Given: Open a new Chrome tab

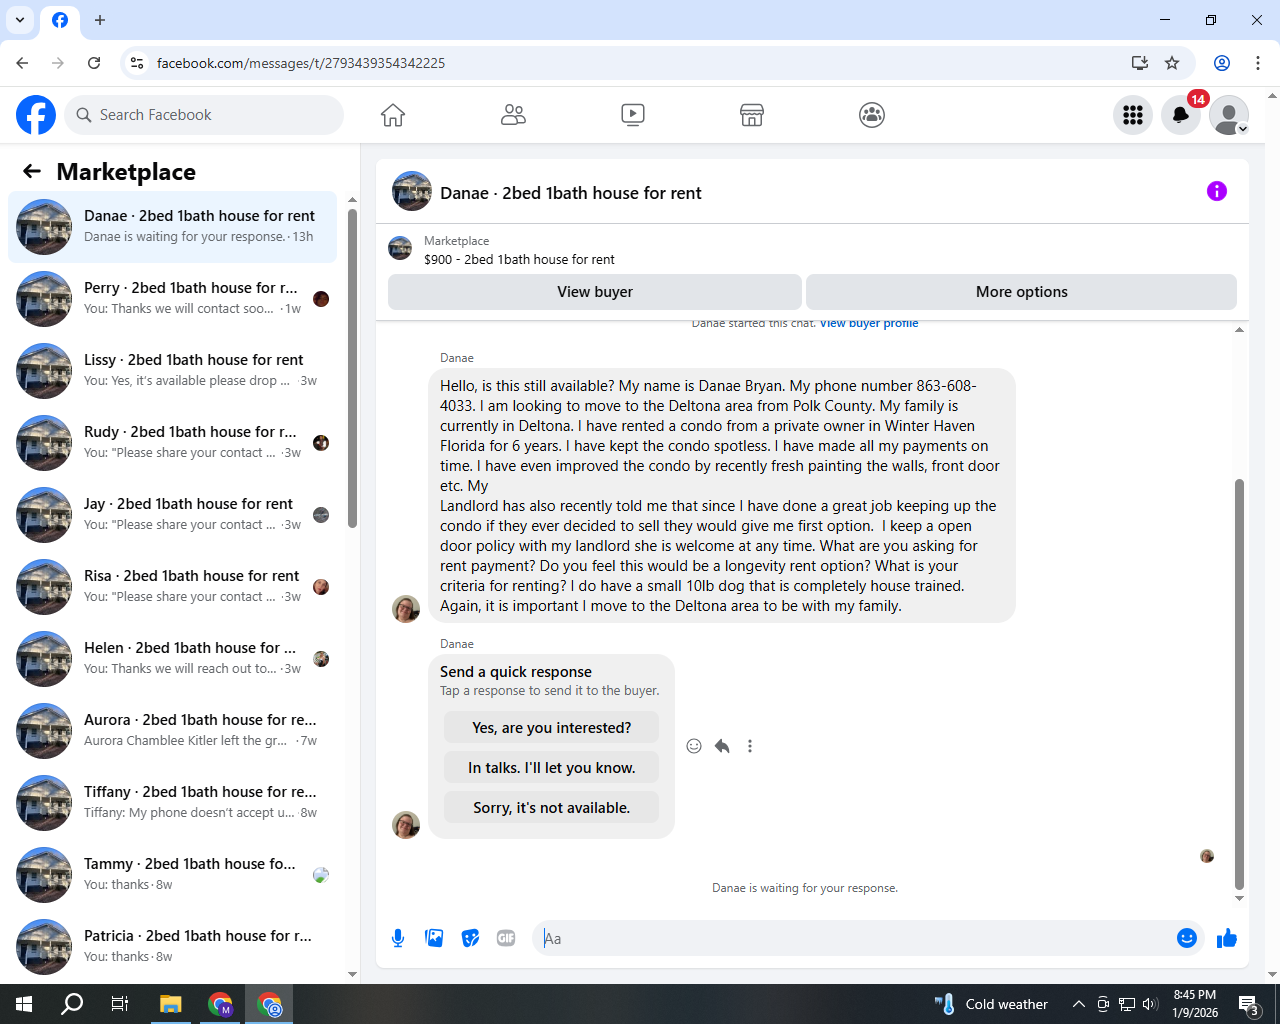Looking at the screenshot, I should pyautogui.click(x=100, y=20).
